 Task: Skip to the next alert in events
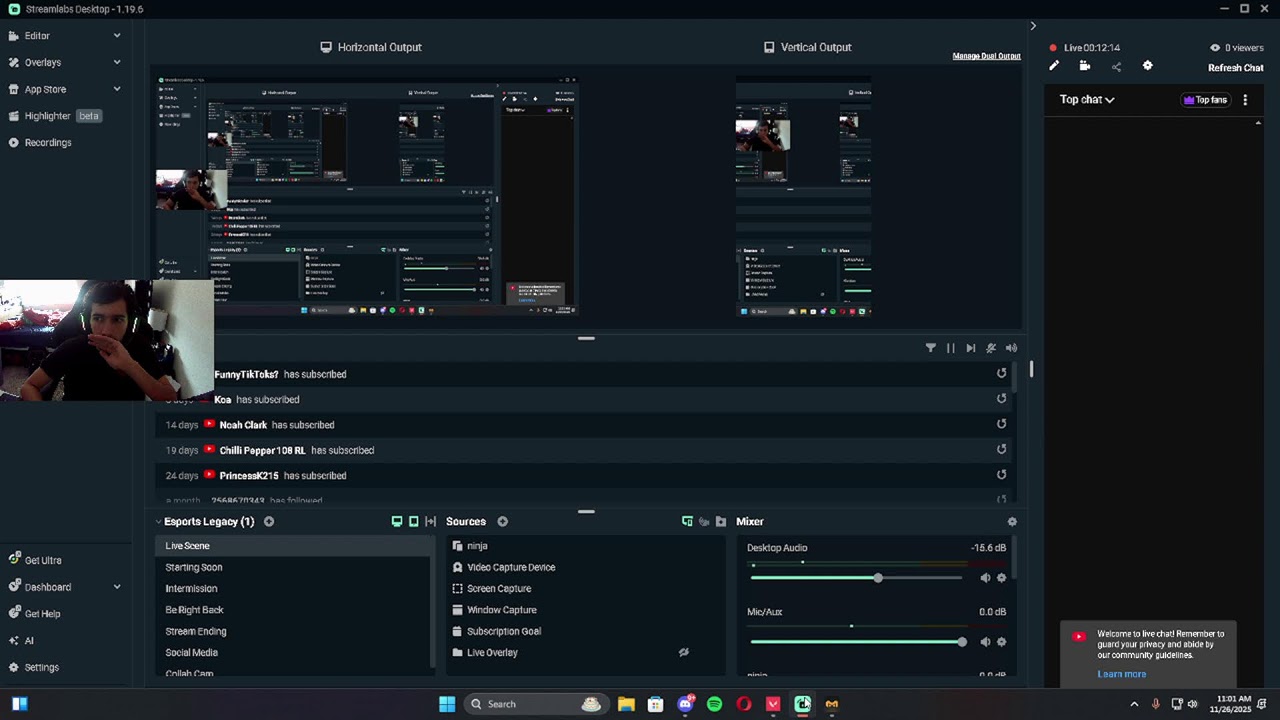pyautogui.click(x=970, y=348)
